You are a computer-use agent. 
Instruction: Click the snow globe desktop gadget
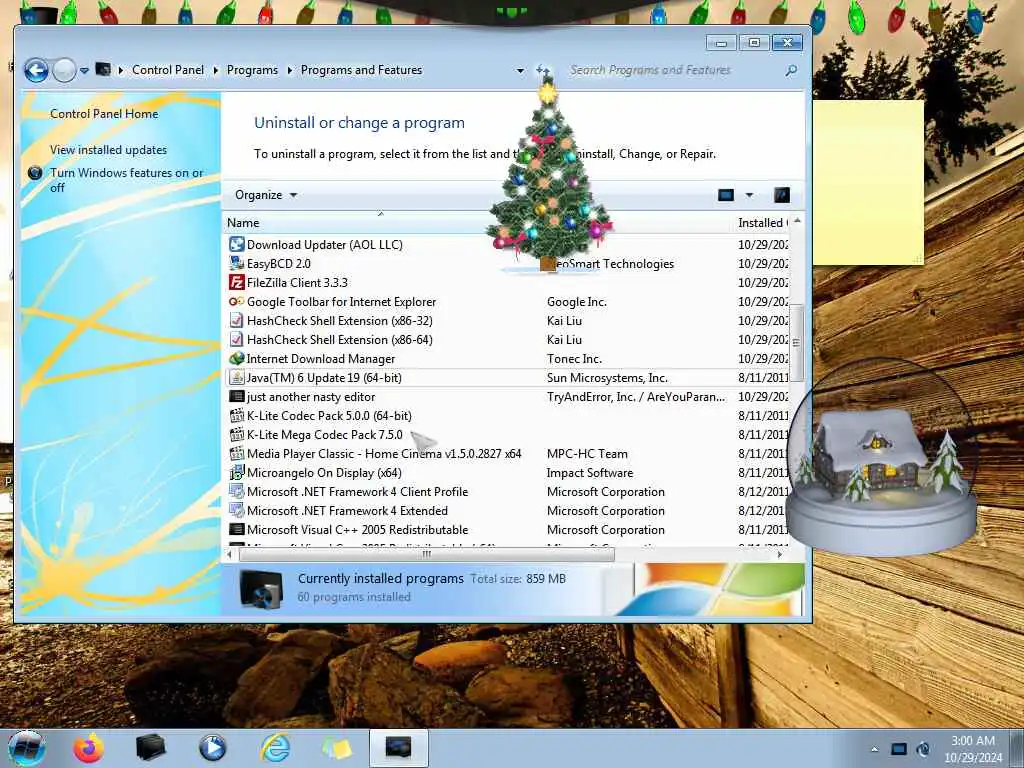[882, 457]
